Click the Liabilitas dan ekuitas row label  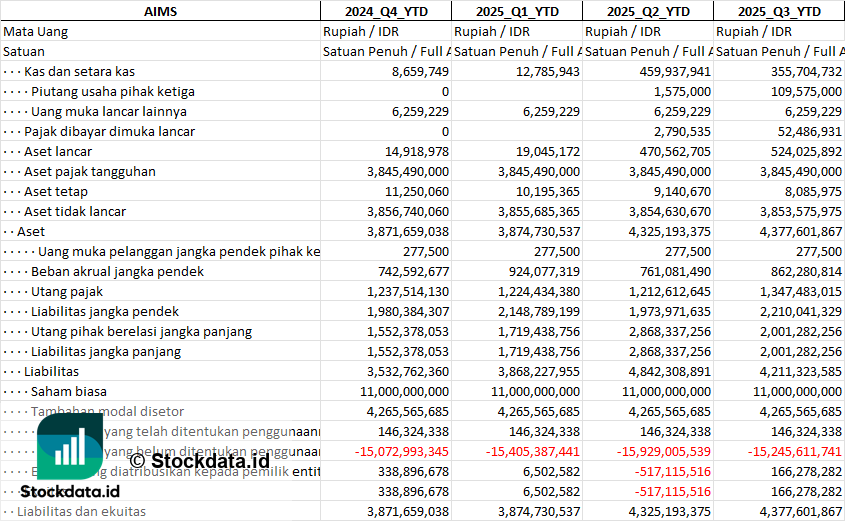click(81, 511)
